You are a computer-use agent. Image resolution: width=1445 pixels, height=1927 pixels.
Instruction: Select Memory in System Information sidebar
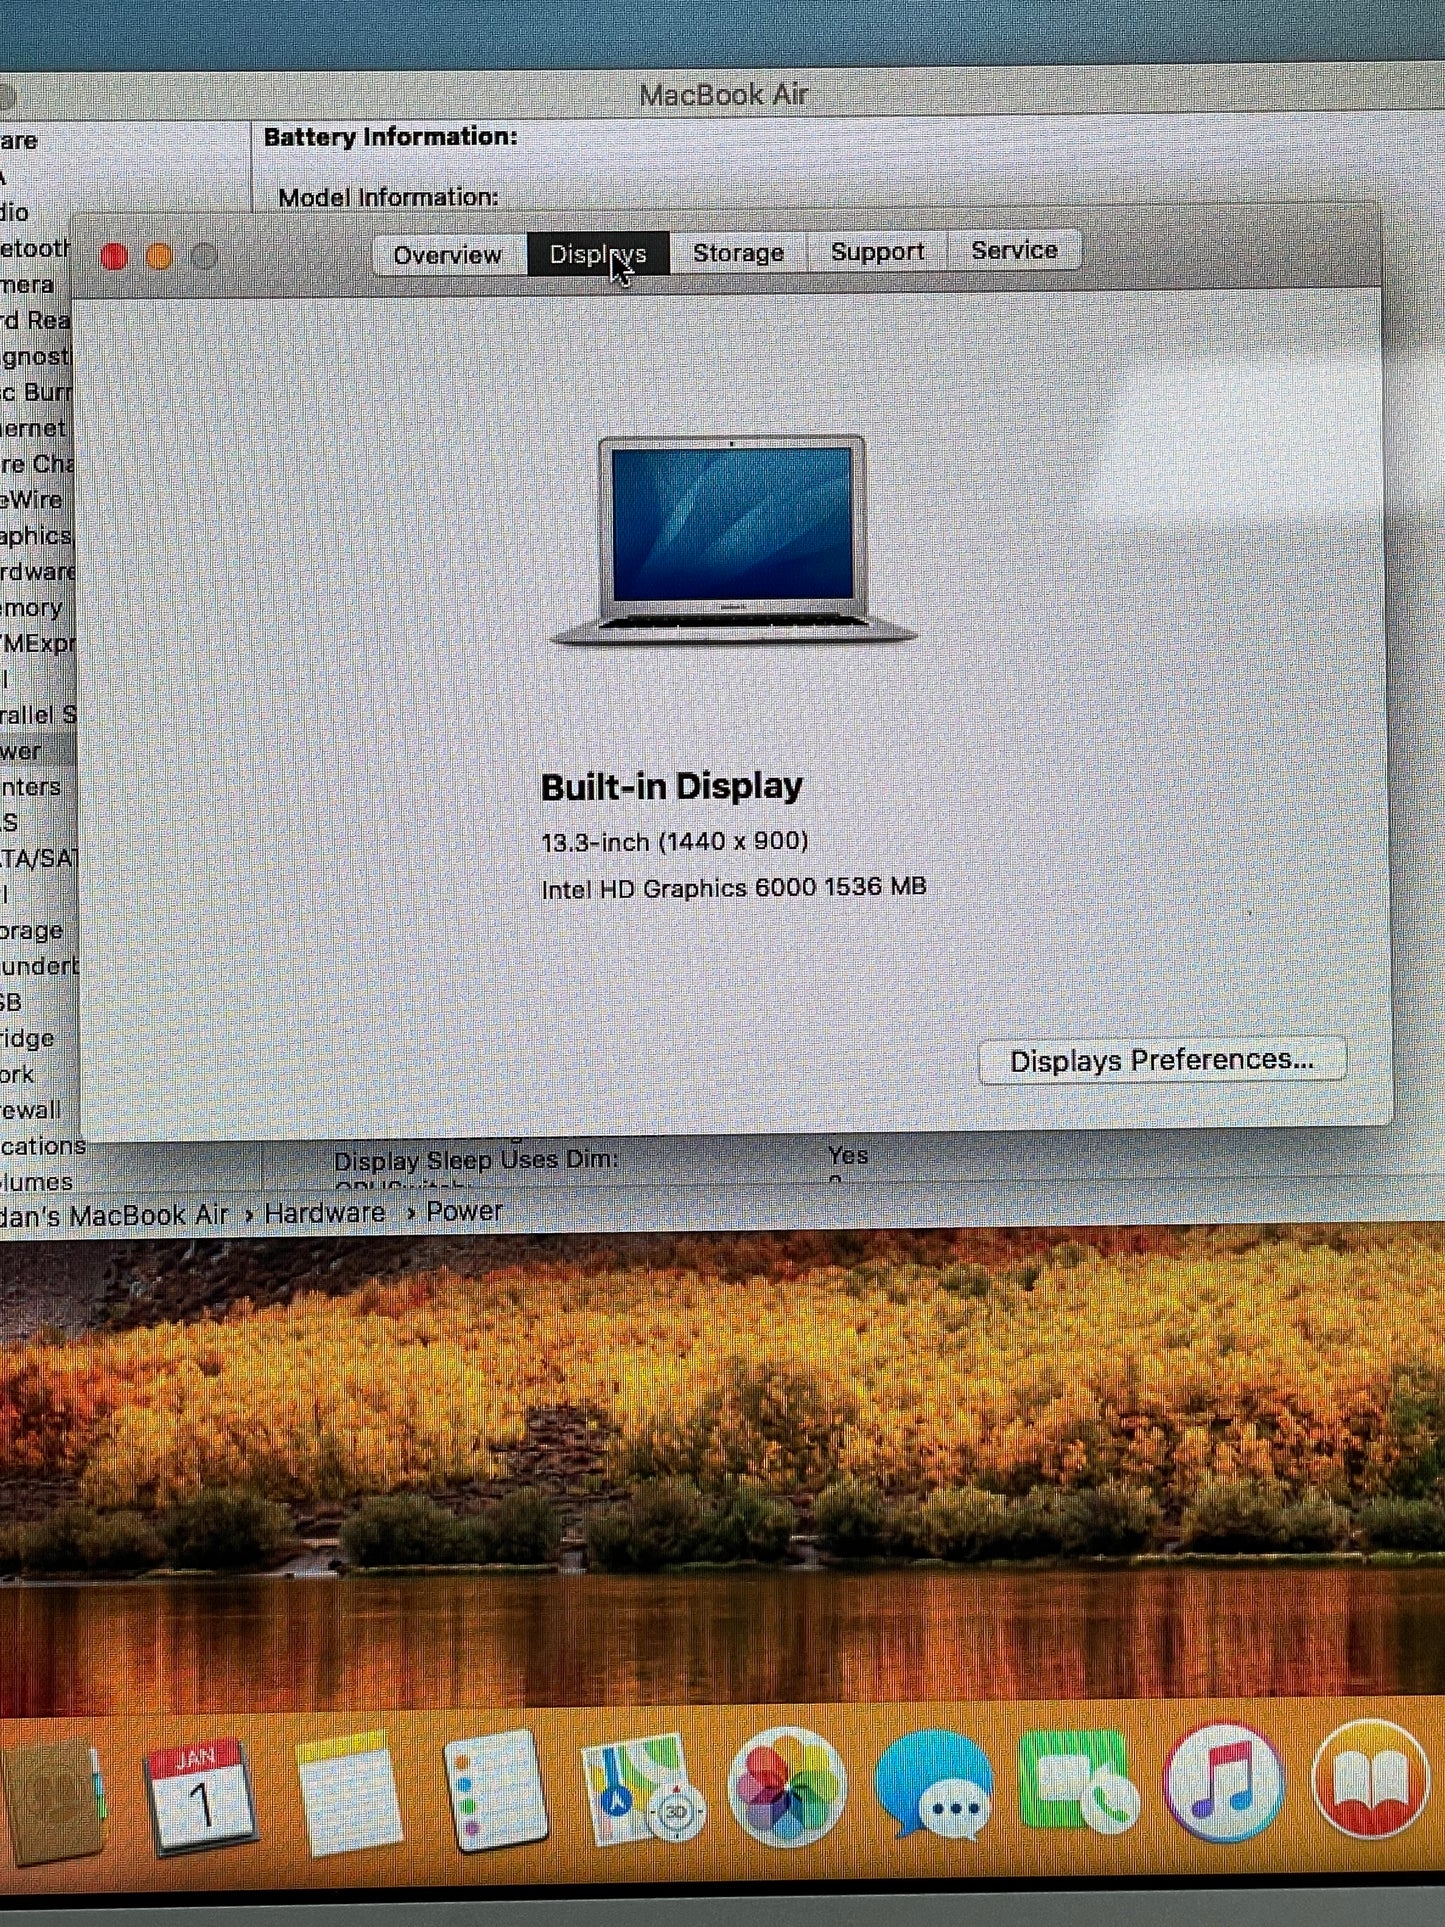32,608
